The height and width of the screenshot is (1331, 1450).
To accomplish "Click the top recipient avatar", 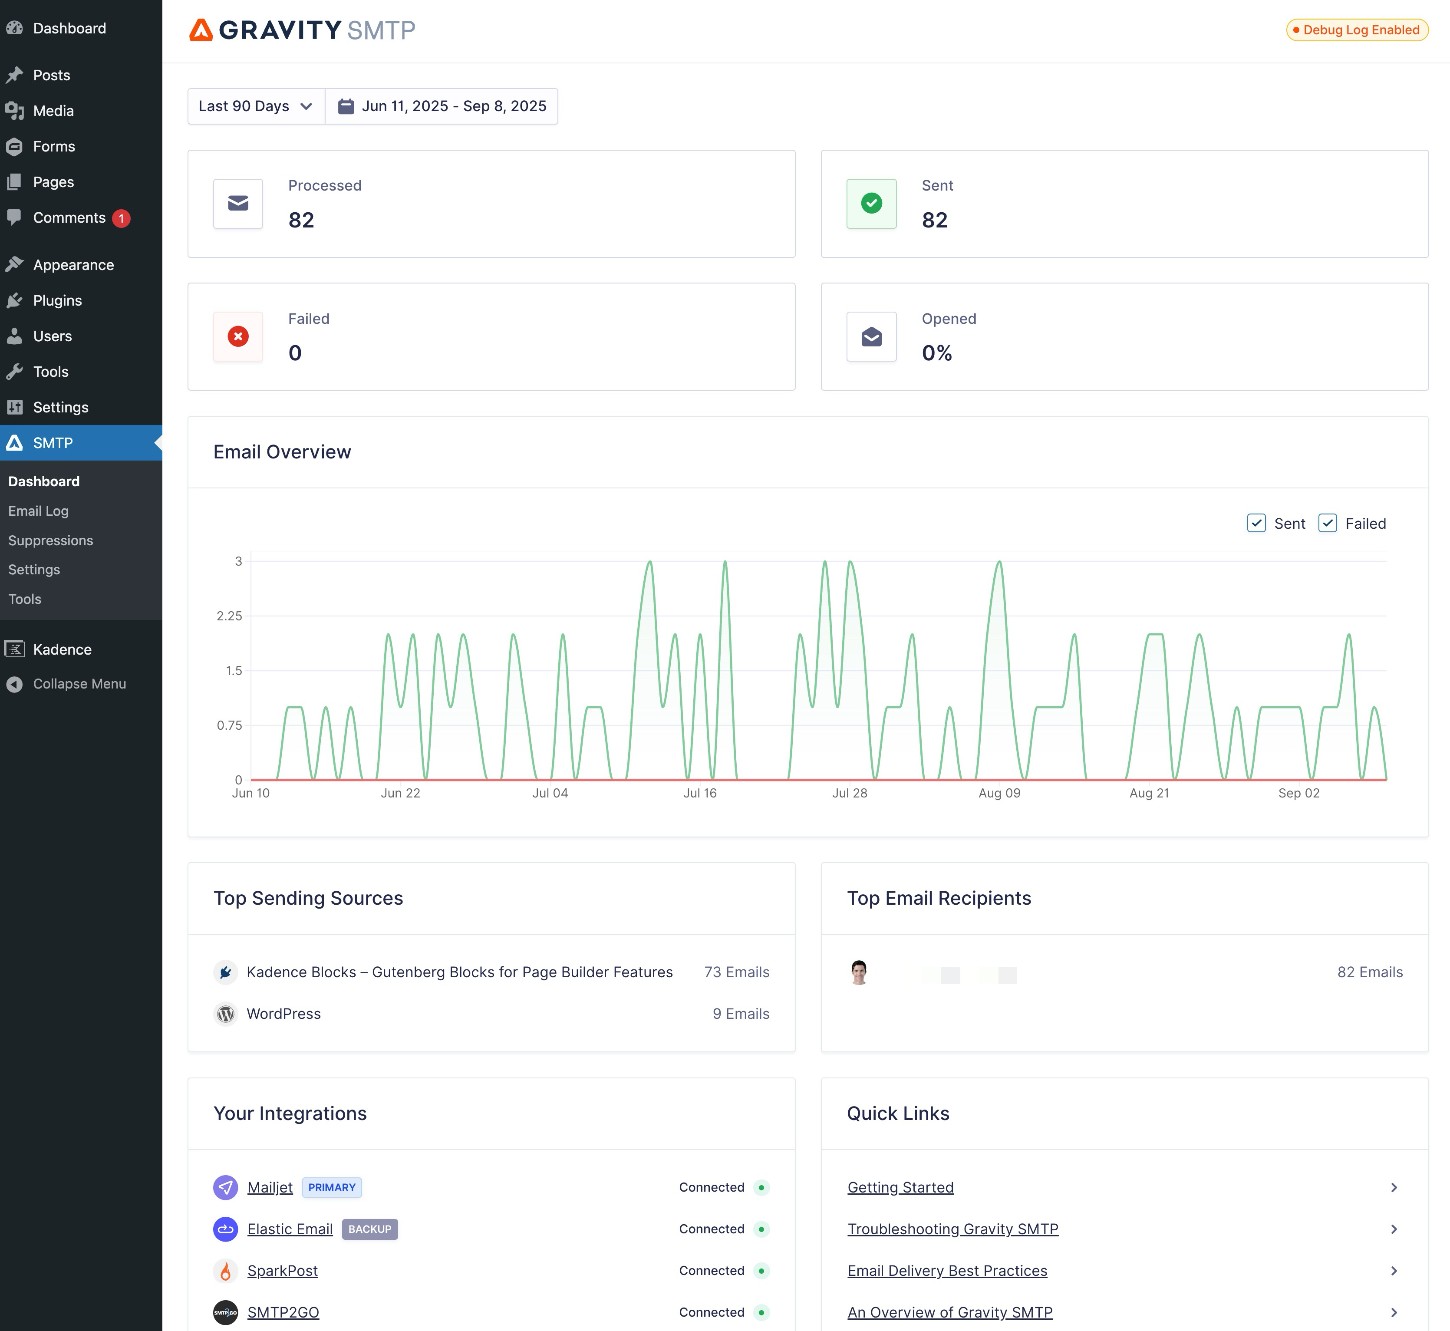I will [859, 972].
